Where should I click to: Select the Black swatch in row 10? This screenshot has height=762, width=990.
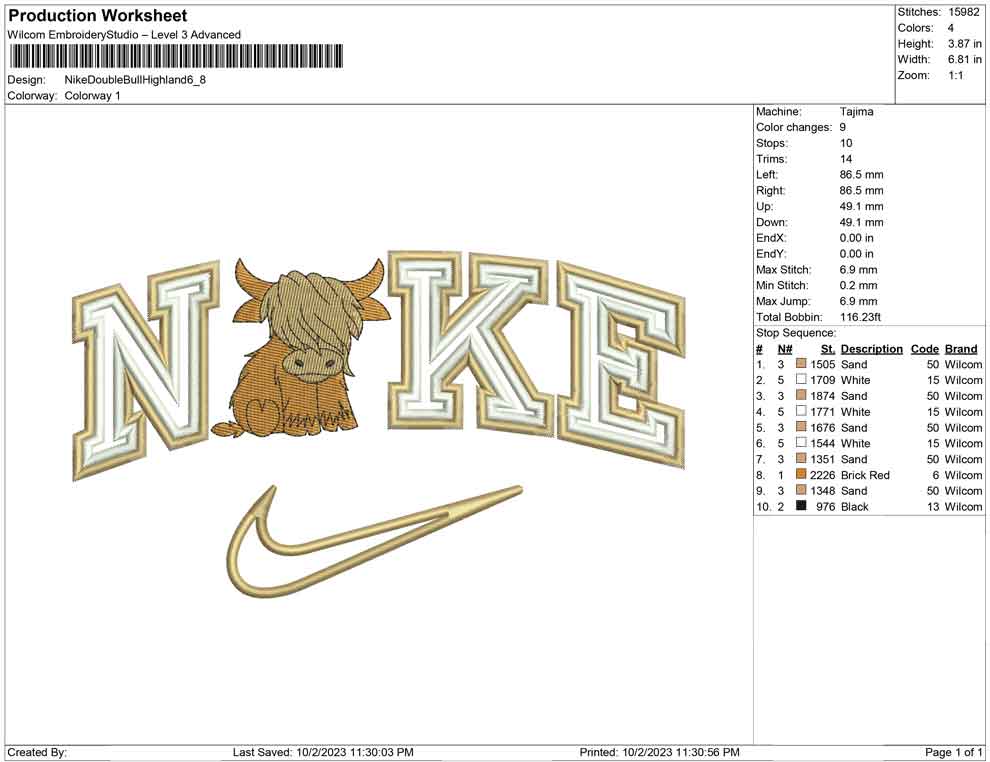click(x=801, y=506)
